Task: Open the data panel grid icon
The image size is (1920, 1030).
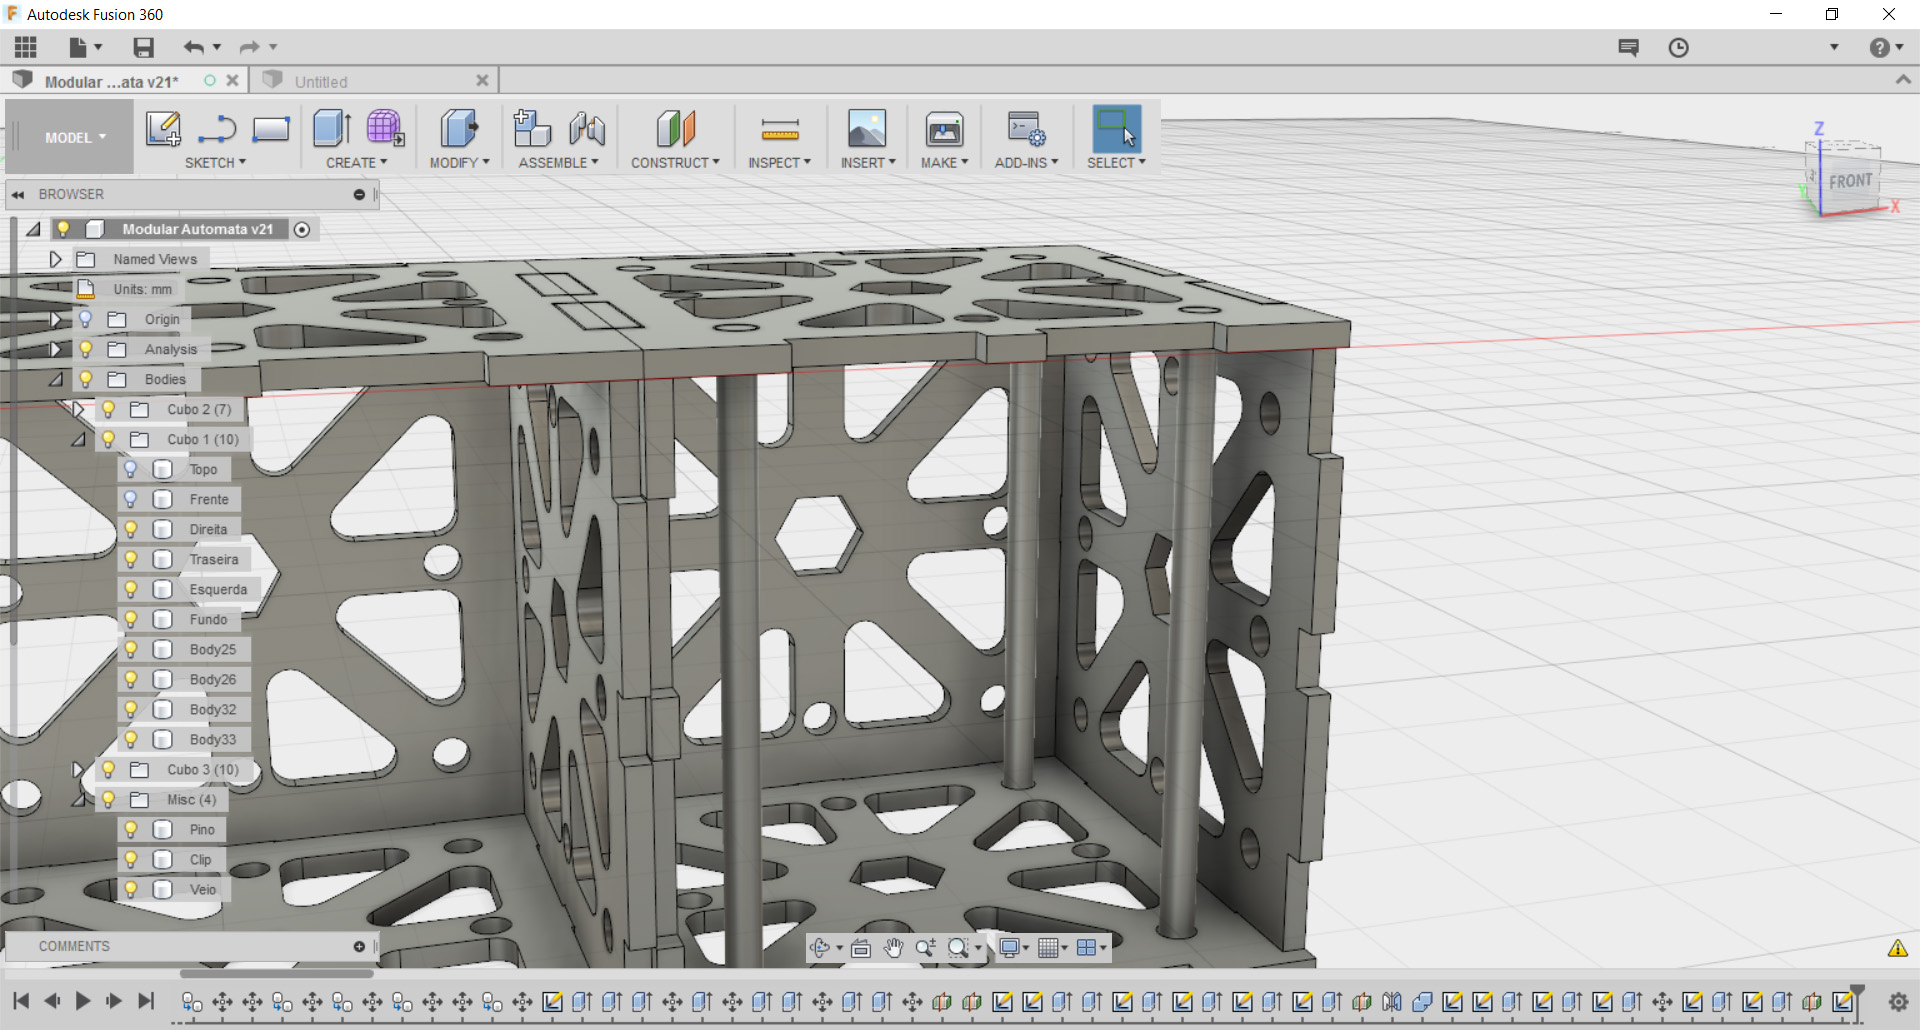Action: (26, 47)
